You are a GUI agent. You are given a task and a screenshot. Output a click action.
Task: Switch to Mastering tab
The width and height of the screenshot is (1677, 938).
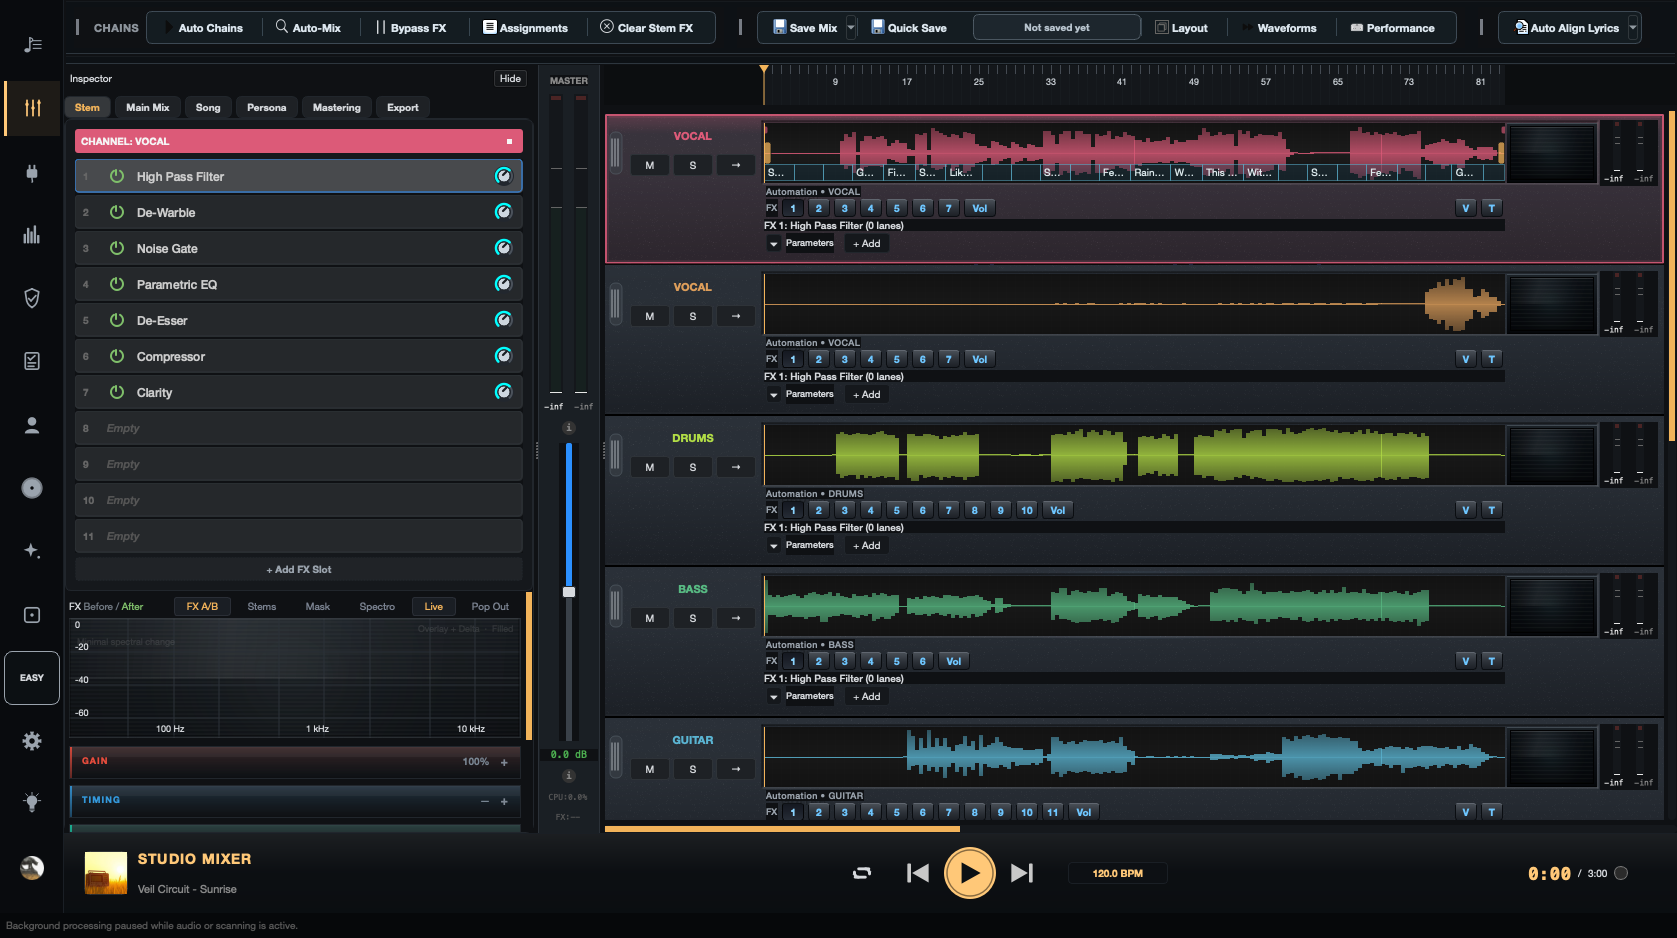(x=337, y=107)
